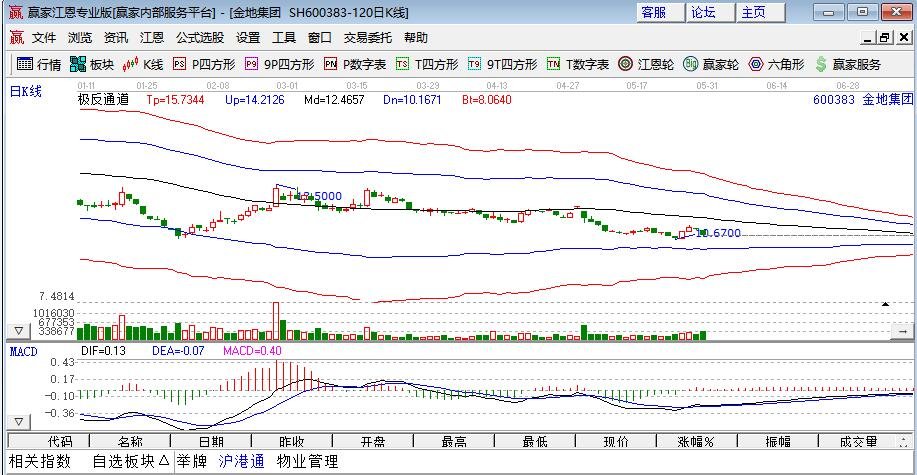The image size is (917, 475).
Task: Restore the inner chart window
Action: [x=885, y=38]
